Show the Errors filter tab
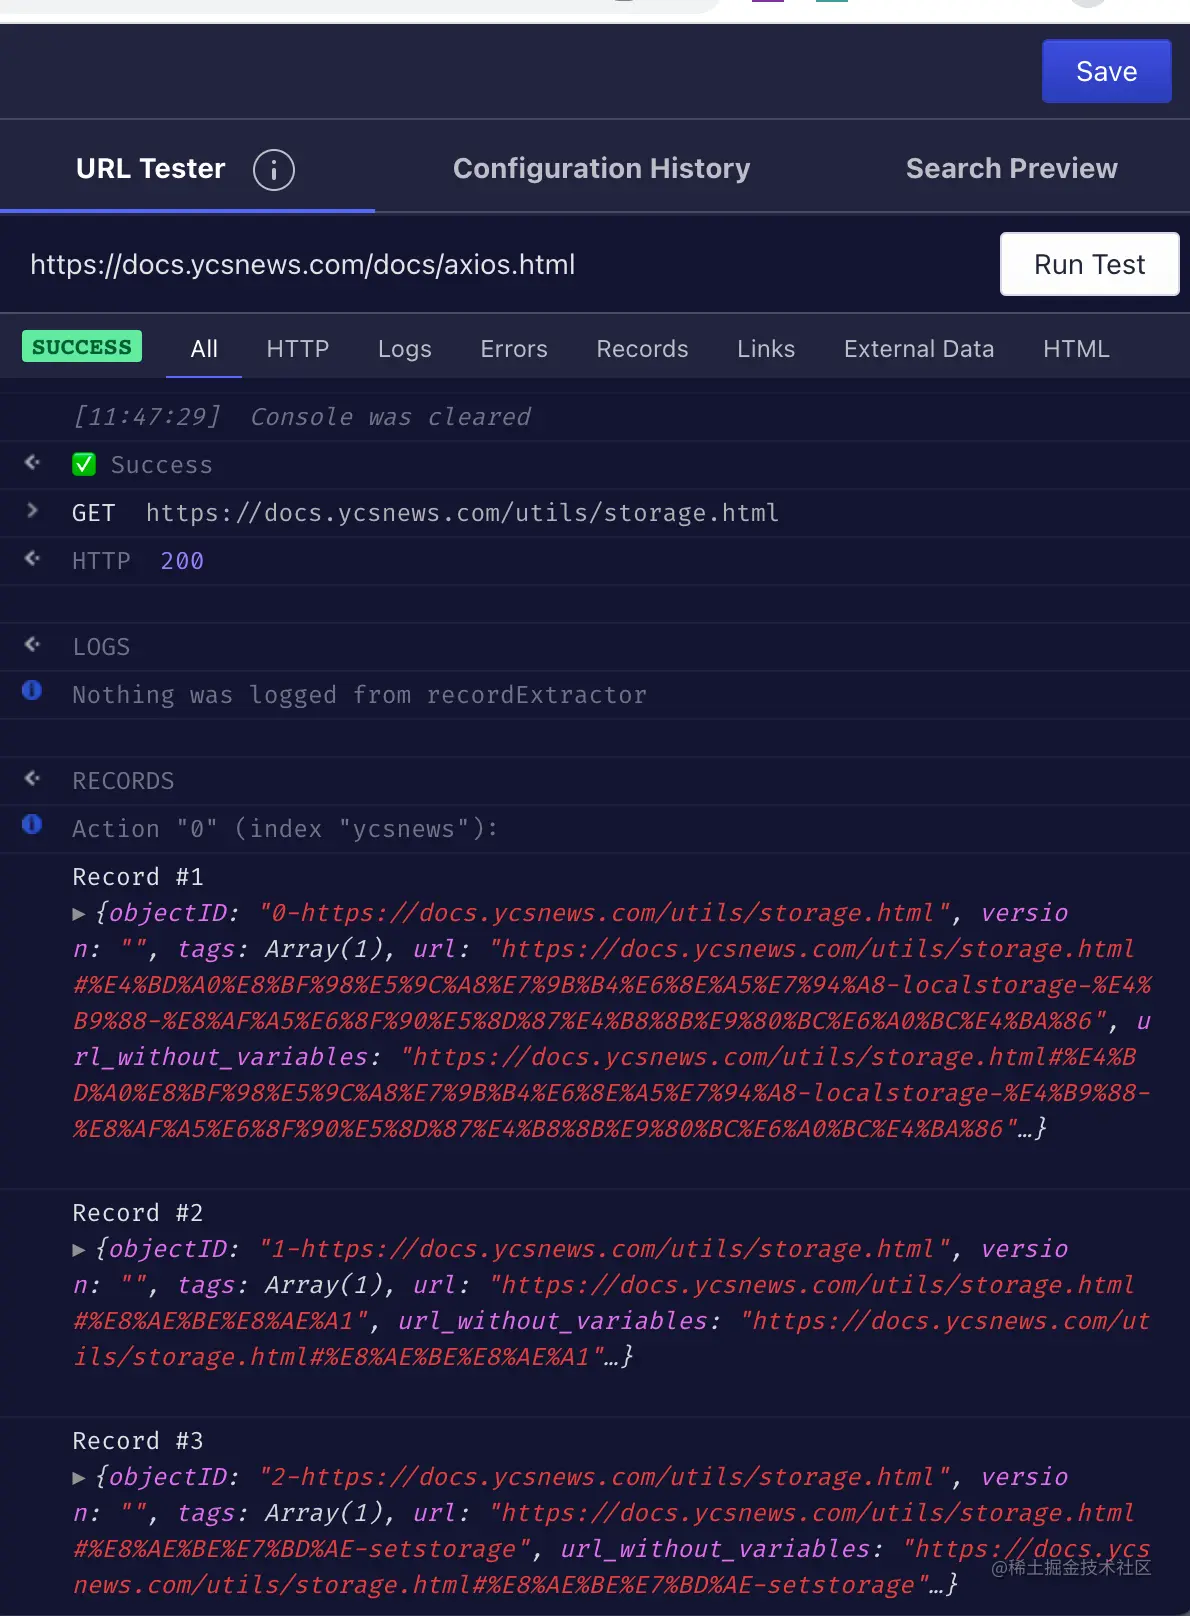 coord(513,349)
